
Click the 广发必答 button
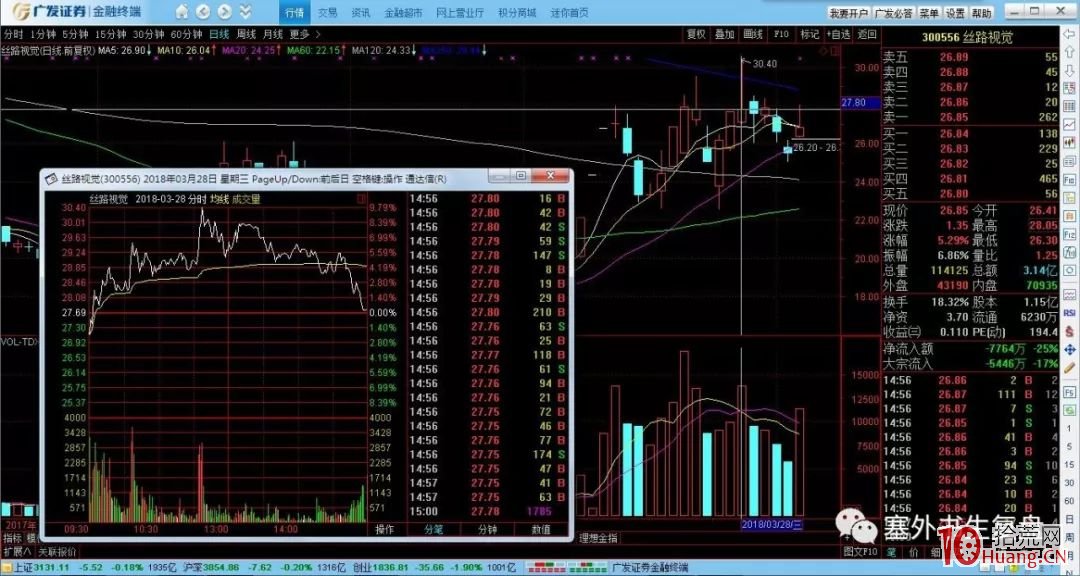point(893,13)
